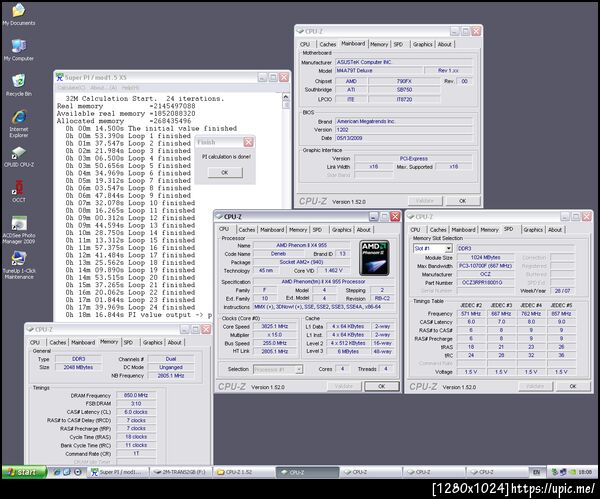Open Graphics tab in Mainboard CPU-Z window
This screenshot has height=499, width=600.
422,44
